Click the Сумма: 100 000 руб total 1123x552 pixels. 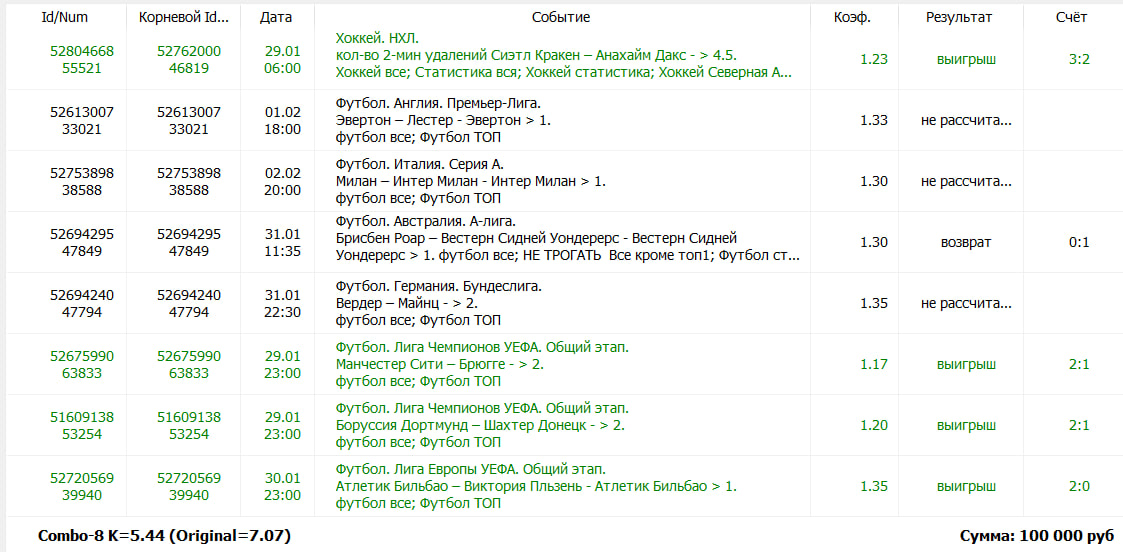click(1037, 536)
